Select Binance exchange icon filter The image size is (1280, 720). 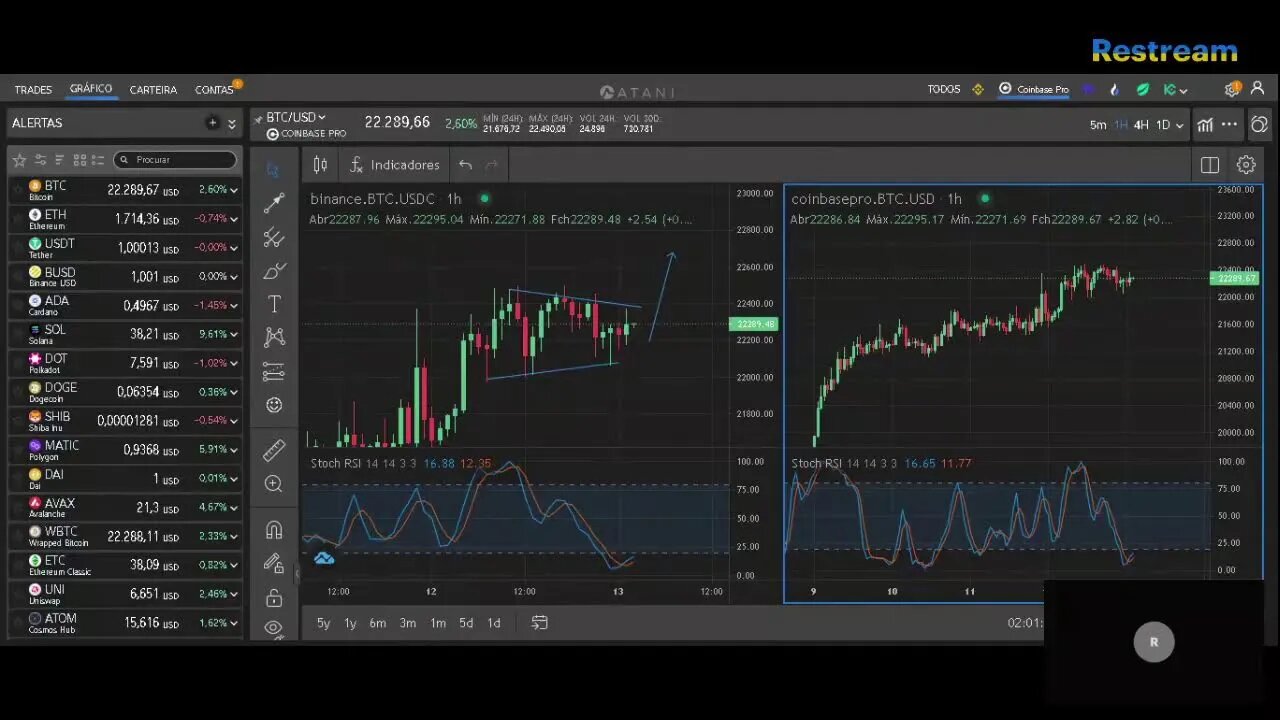pos(978,89)
